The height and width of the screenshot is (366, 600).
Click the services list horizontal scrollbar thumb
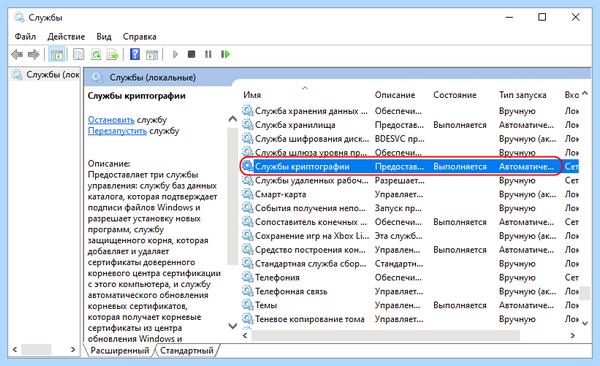pyautogui.click(x=385, y=335)
